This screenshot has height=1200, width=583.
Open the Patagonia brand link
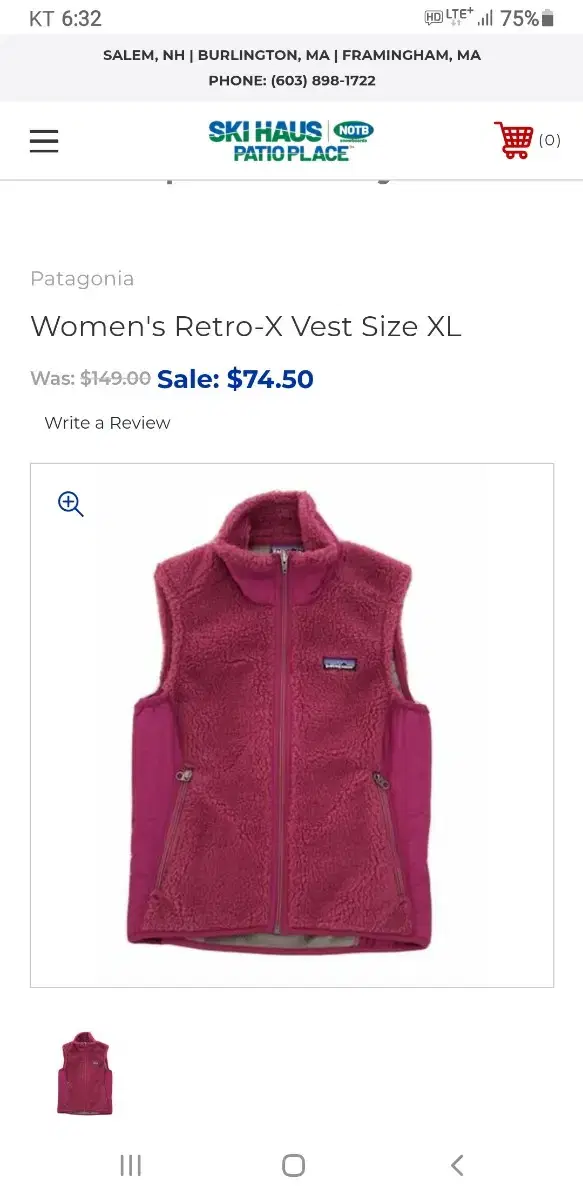click(82, 279)
